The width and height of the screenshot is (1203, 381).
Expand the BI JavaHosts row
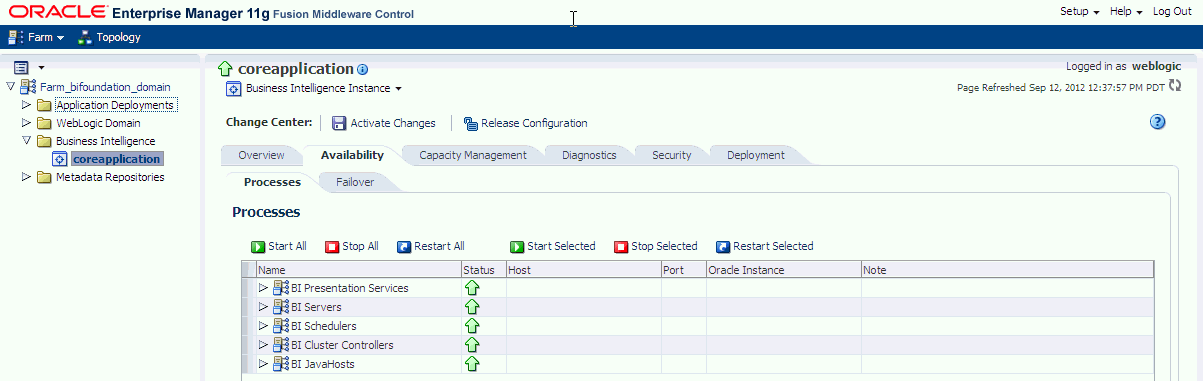pyautogui.click(x=264, y=364)
